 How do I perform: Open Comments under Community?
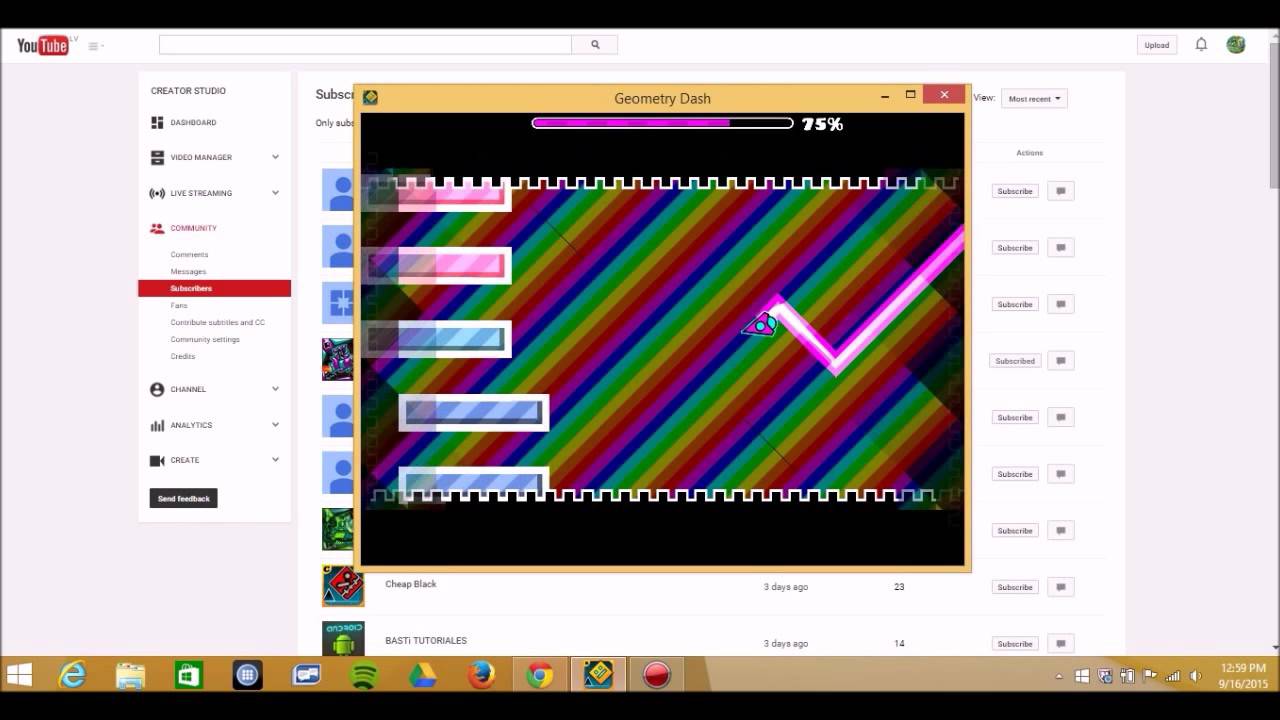(190, 254)
